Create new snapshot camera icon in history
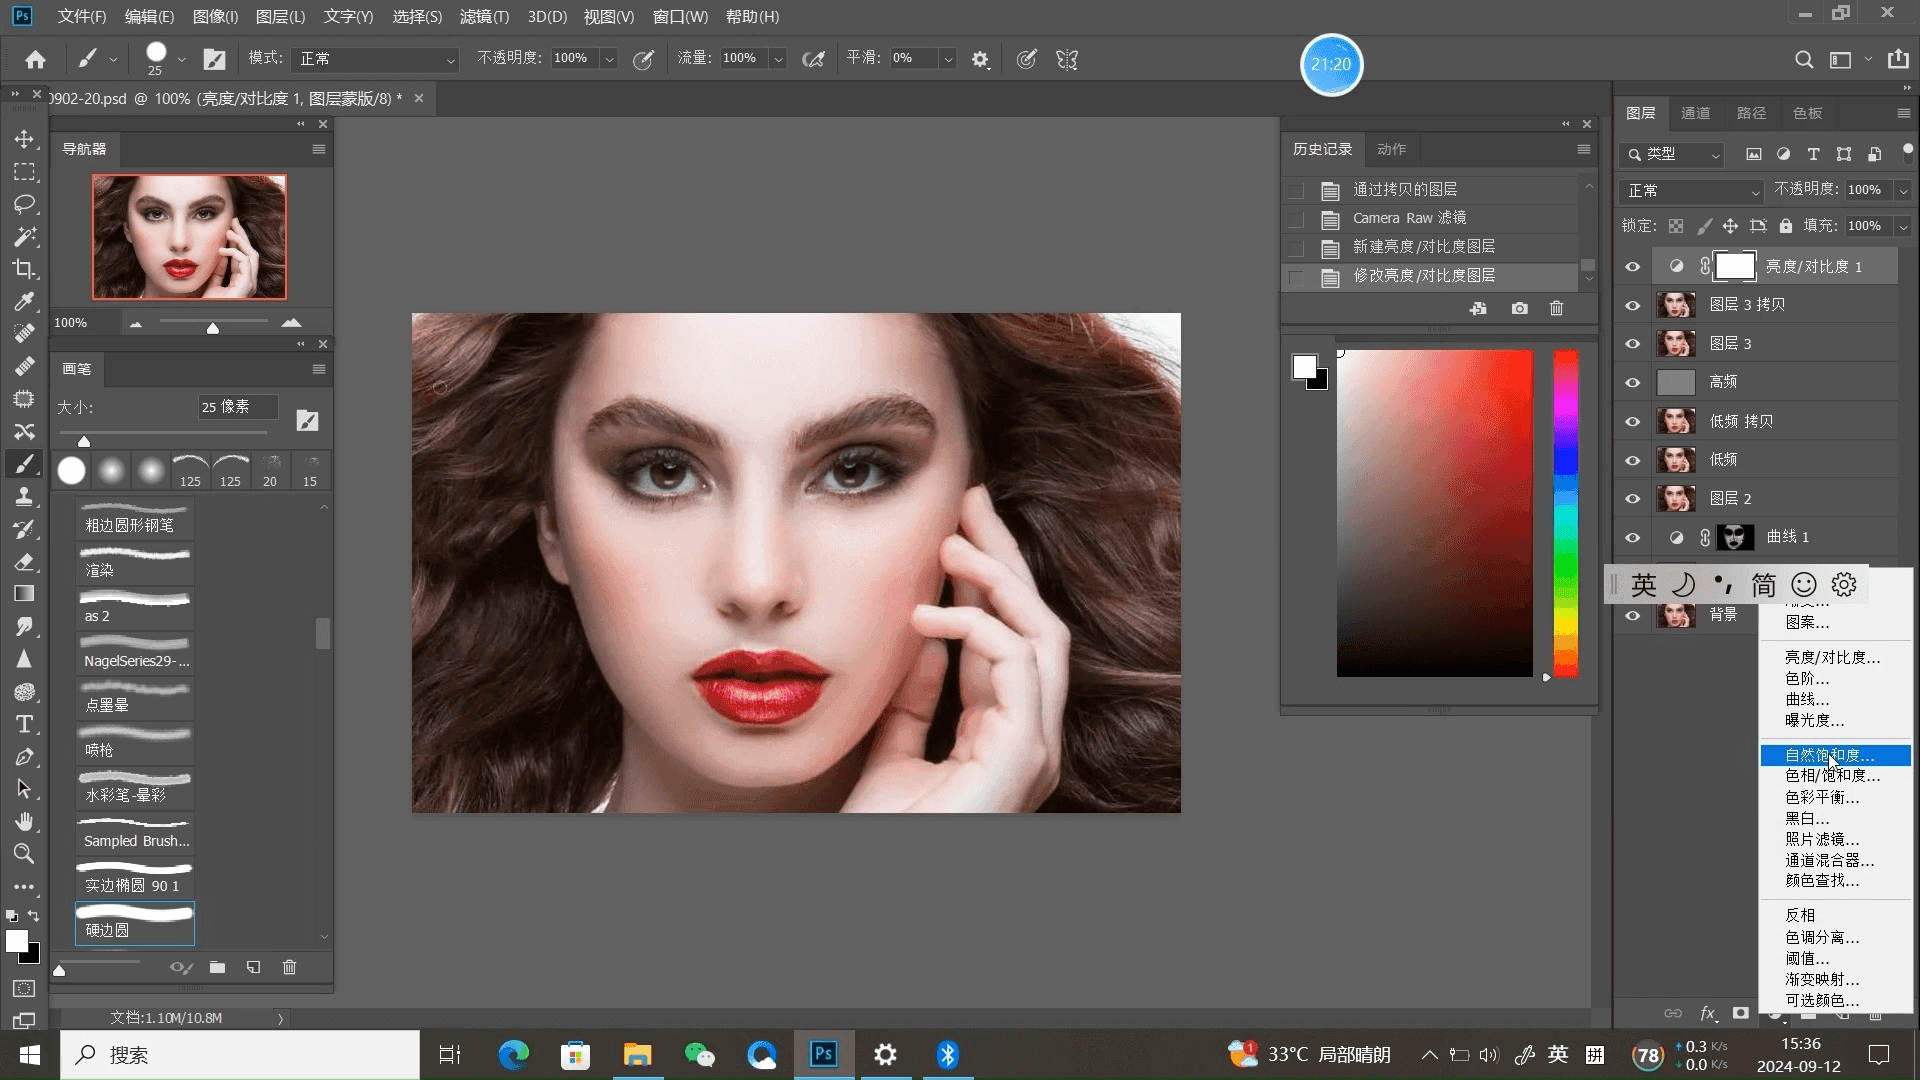Image resolution: width=1920 pixels, height=1080 pixels. (1519, 308)
